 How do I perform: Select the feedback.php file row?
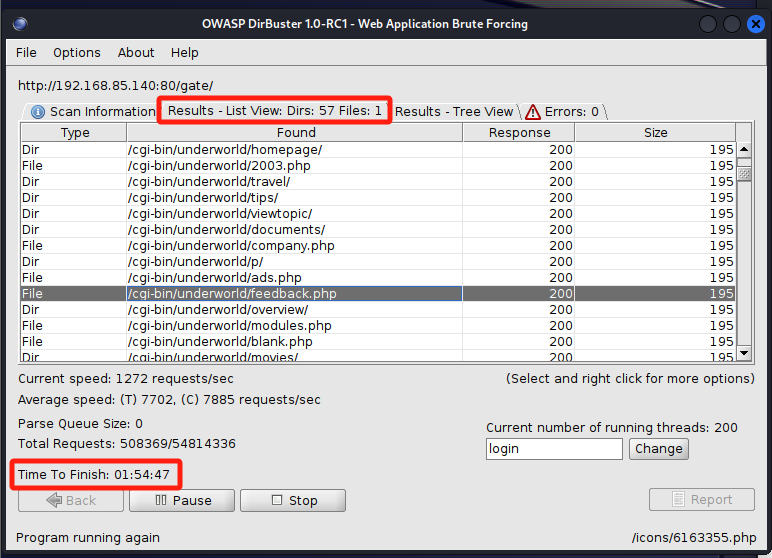(294, 294)
